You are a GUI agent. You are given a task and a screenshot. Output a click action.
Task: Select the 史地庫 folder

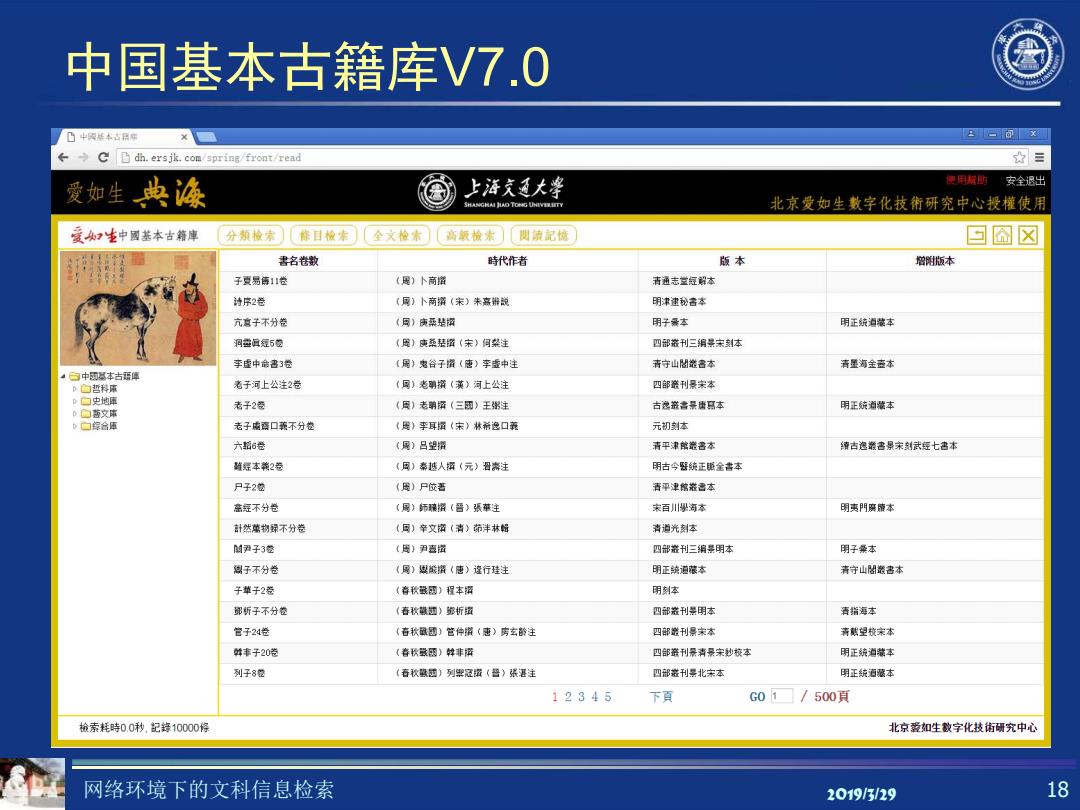pyautogui.click(x=99, y=402)
